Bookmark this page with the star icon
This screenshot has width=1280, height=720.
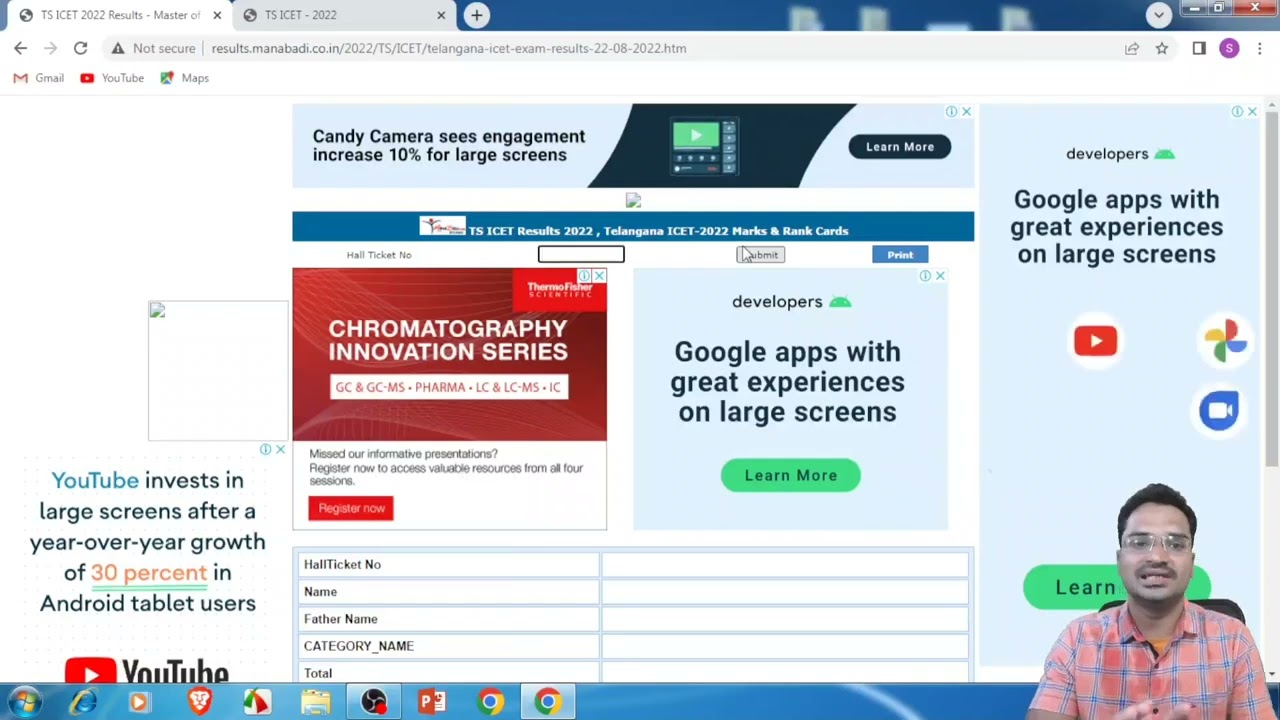pos(1162,48)
